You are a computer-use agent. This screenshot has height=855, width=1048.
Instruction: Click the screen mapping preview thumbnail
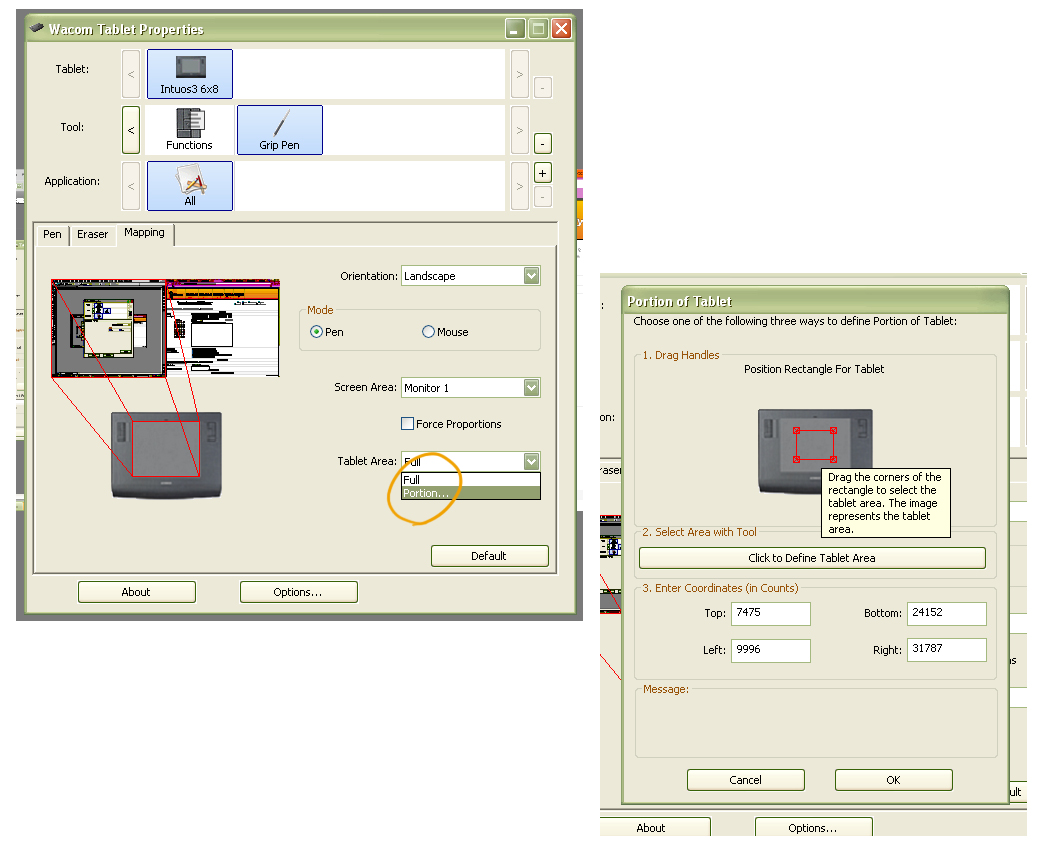165,328
